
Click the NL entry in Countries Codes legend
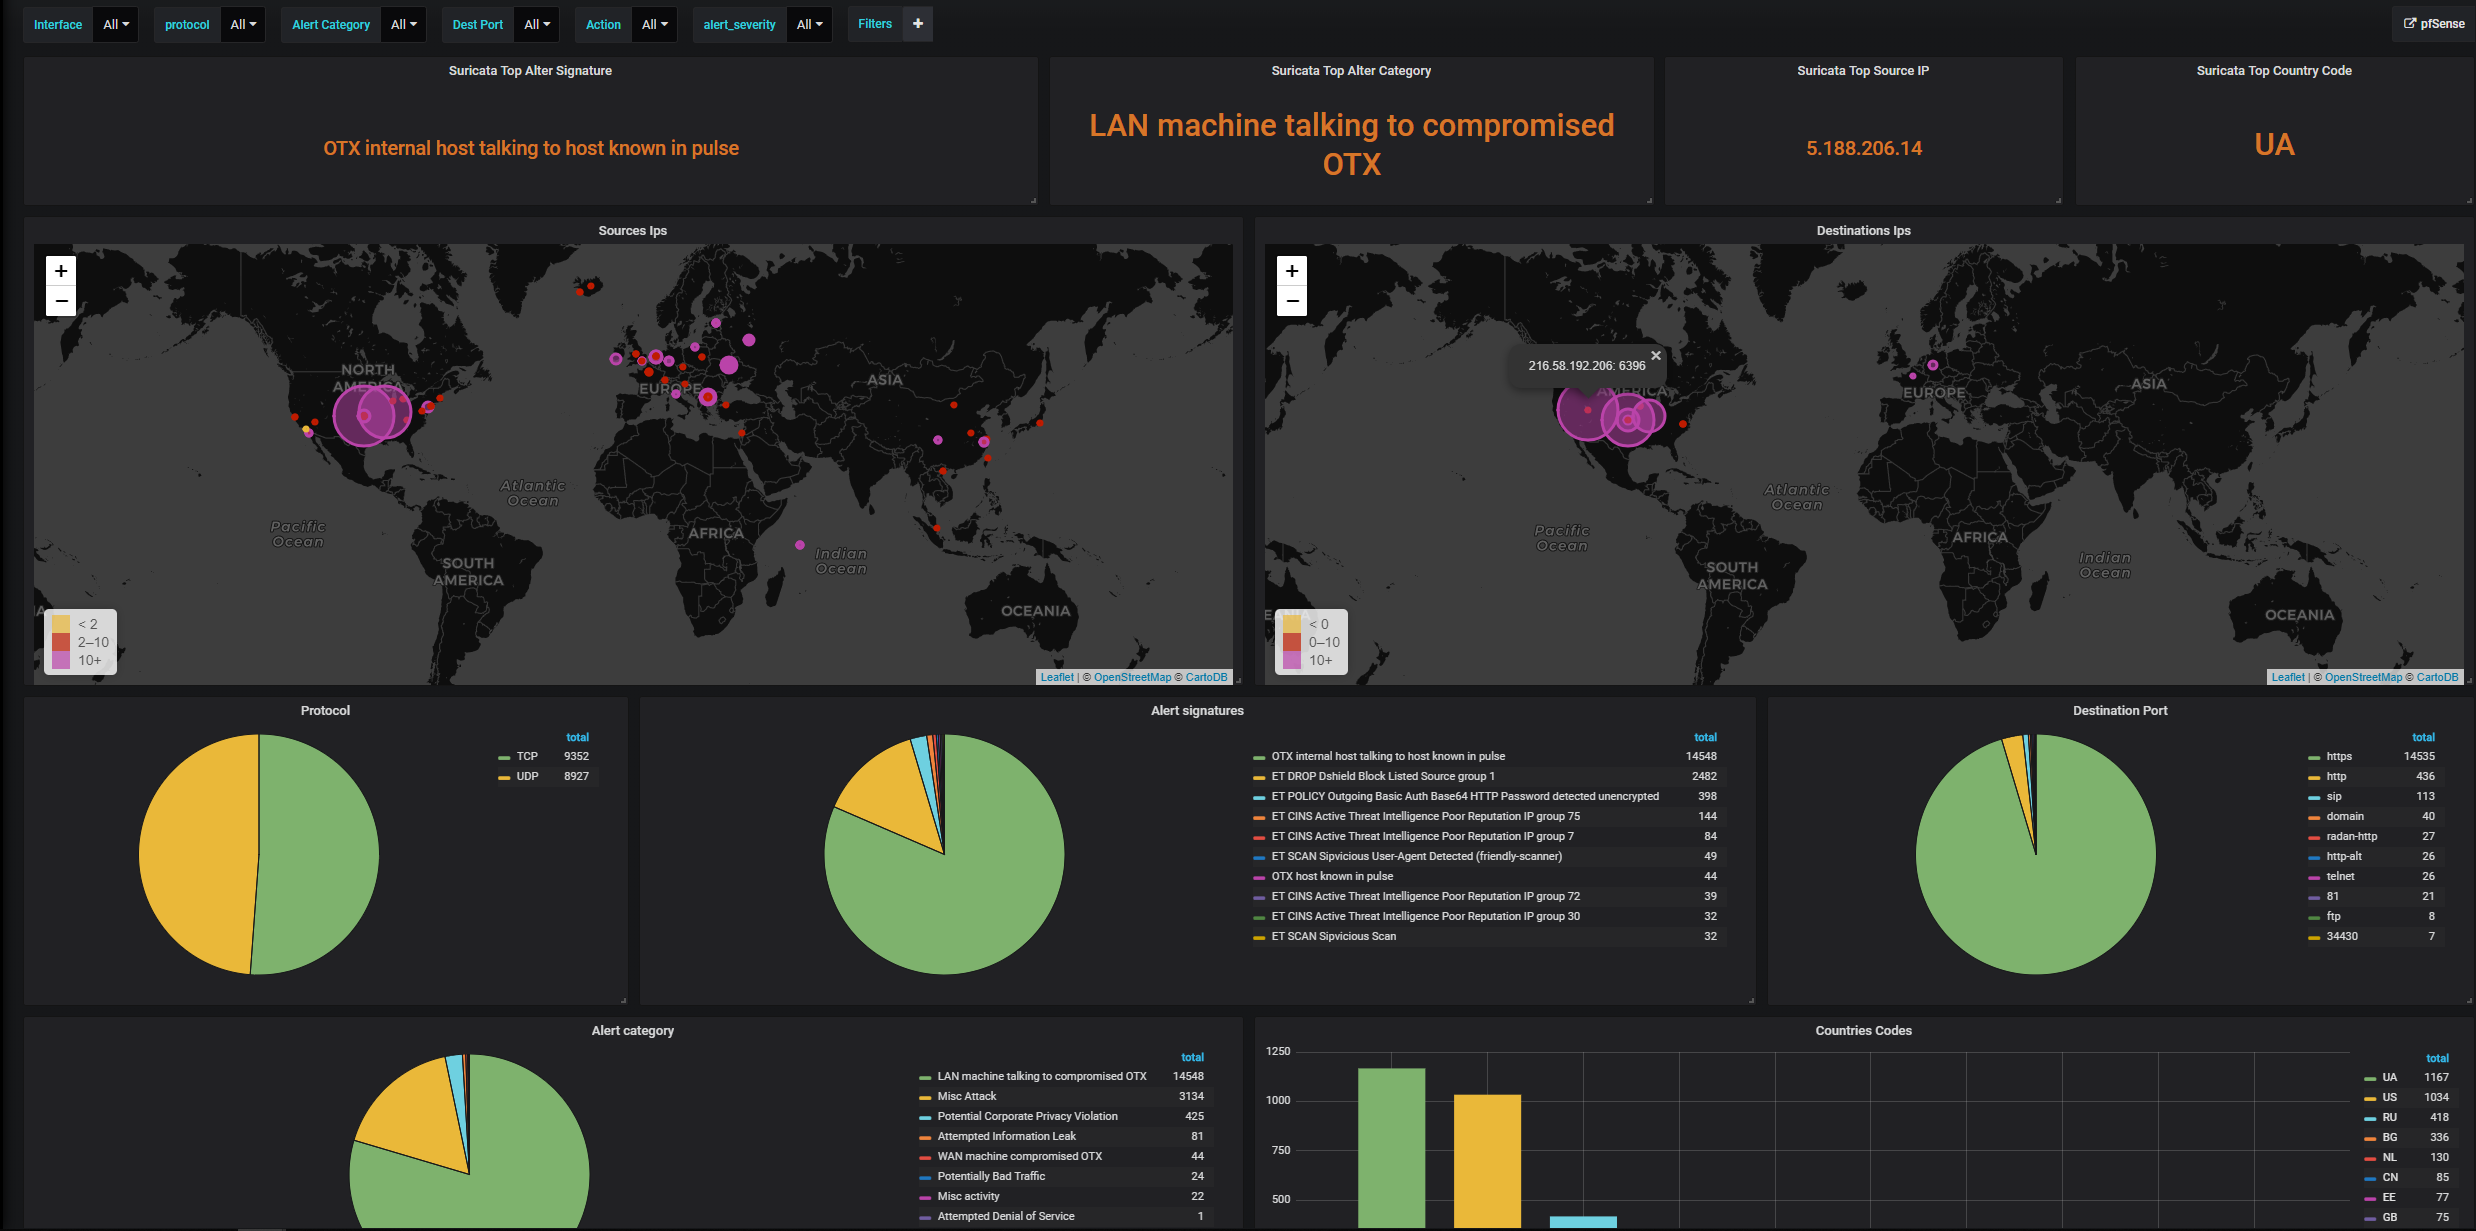point(2389,1158)
